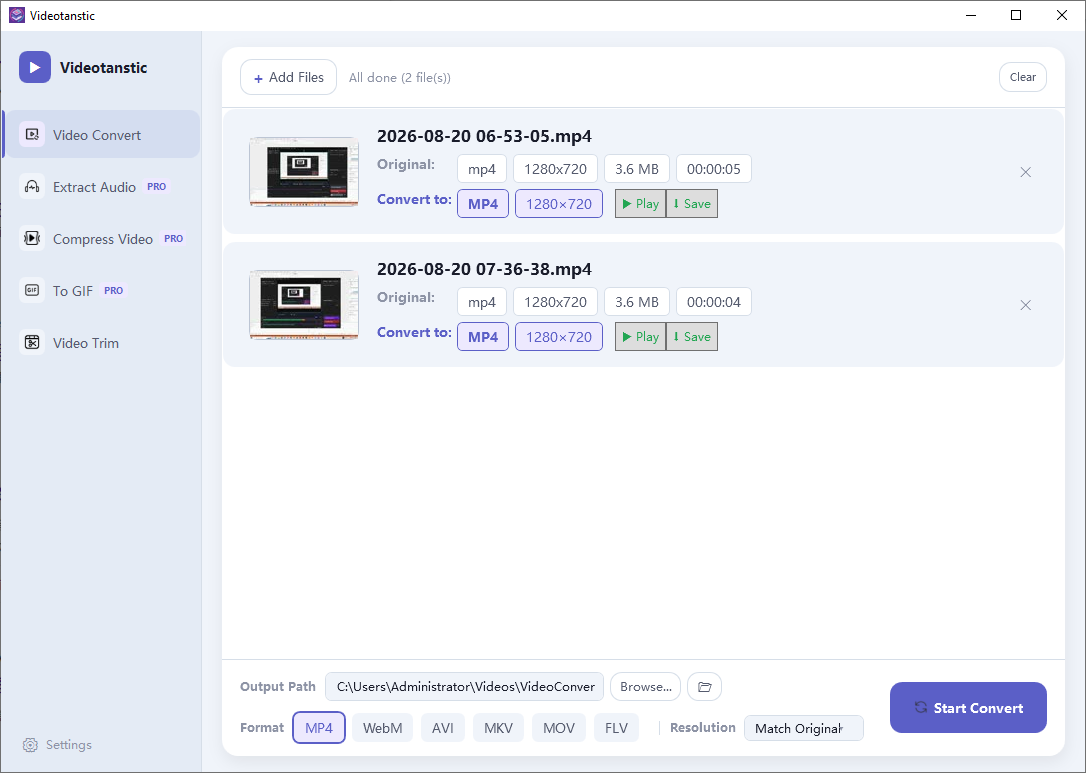Click PRO badge next to To GIF
This screenshot has width=1086, height=773.
click(x=114, y=290)
